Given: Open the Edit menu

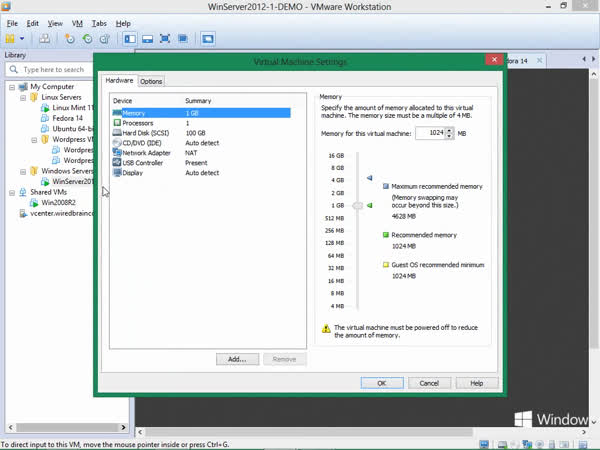Looking at the screenshot, I should (33, 23).
